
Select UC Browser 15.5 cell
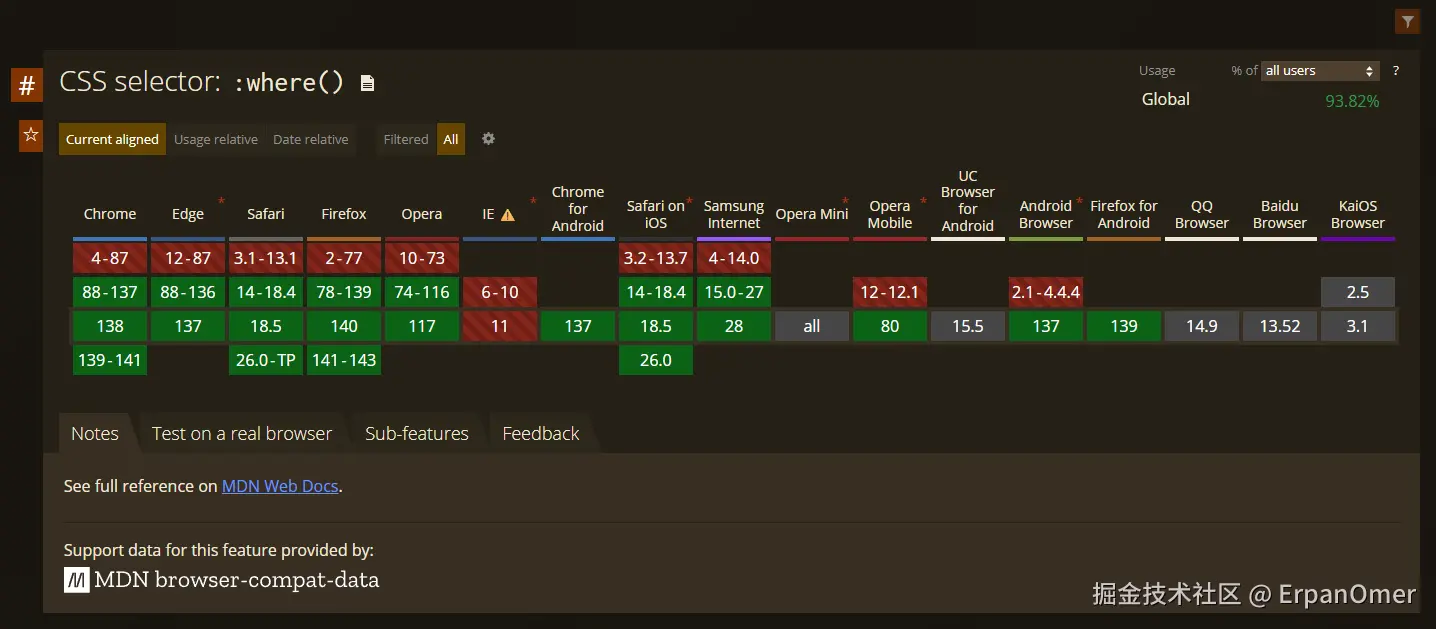pyautogui.click(x=968, y=326)
